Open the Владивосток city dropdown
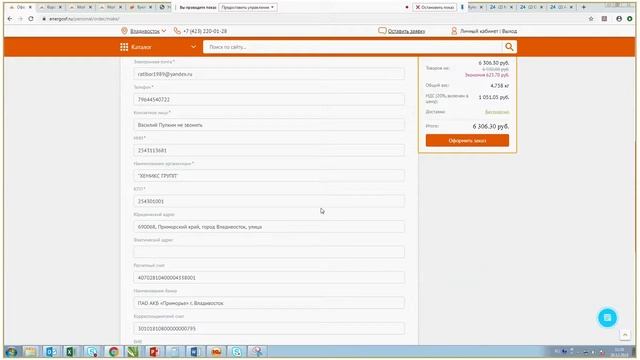The width and height of the screenshot is (640, 360). 148,31
